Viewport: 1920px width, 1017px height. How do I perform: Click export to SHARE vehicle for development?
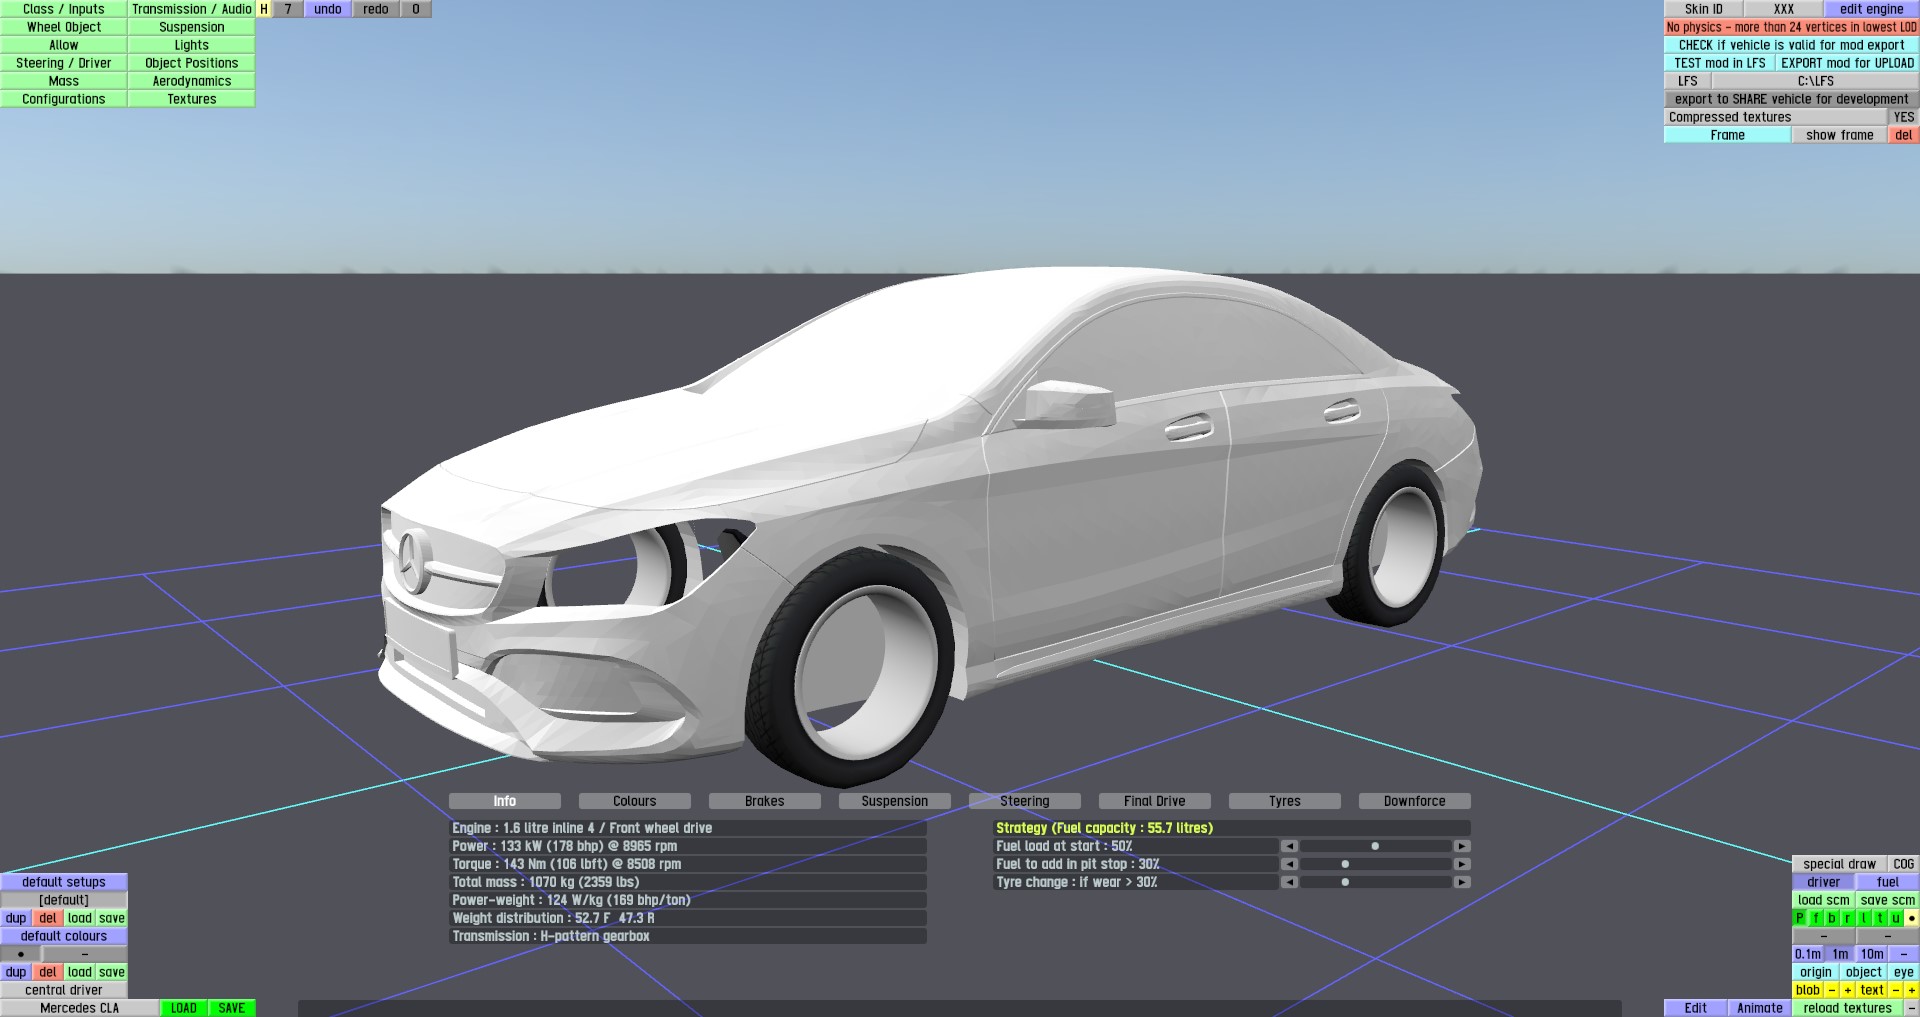click(x=1792, y=99)
